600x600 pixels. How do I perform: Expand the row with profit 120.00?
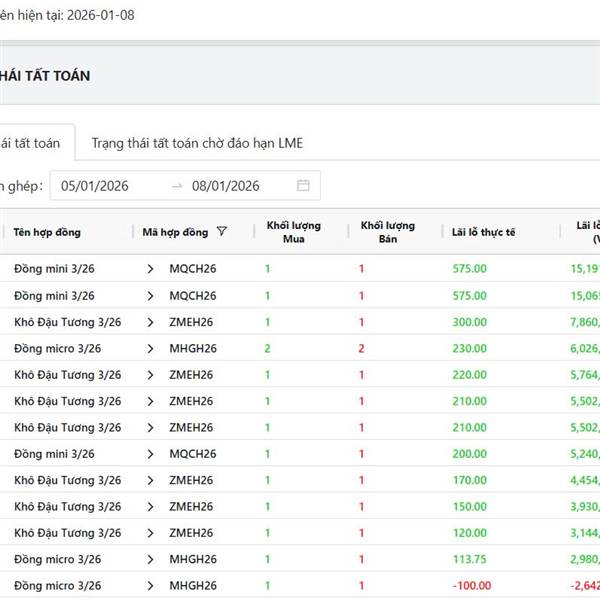click(x=150, y=533)
